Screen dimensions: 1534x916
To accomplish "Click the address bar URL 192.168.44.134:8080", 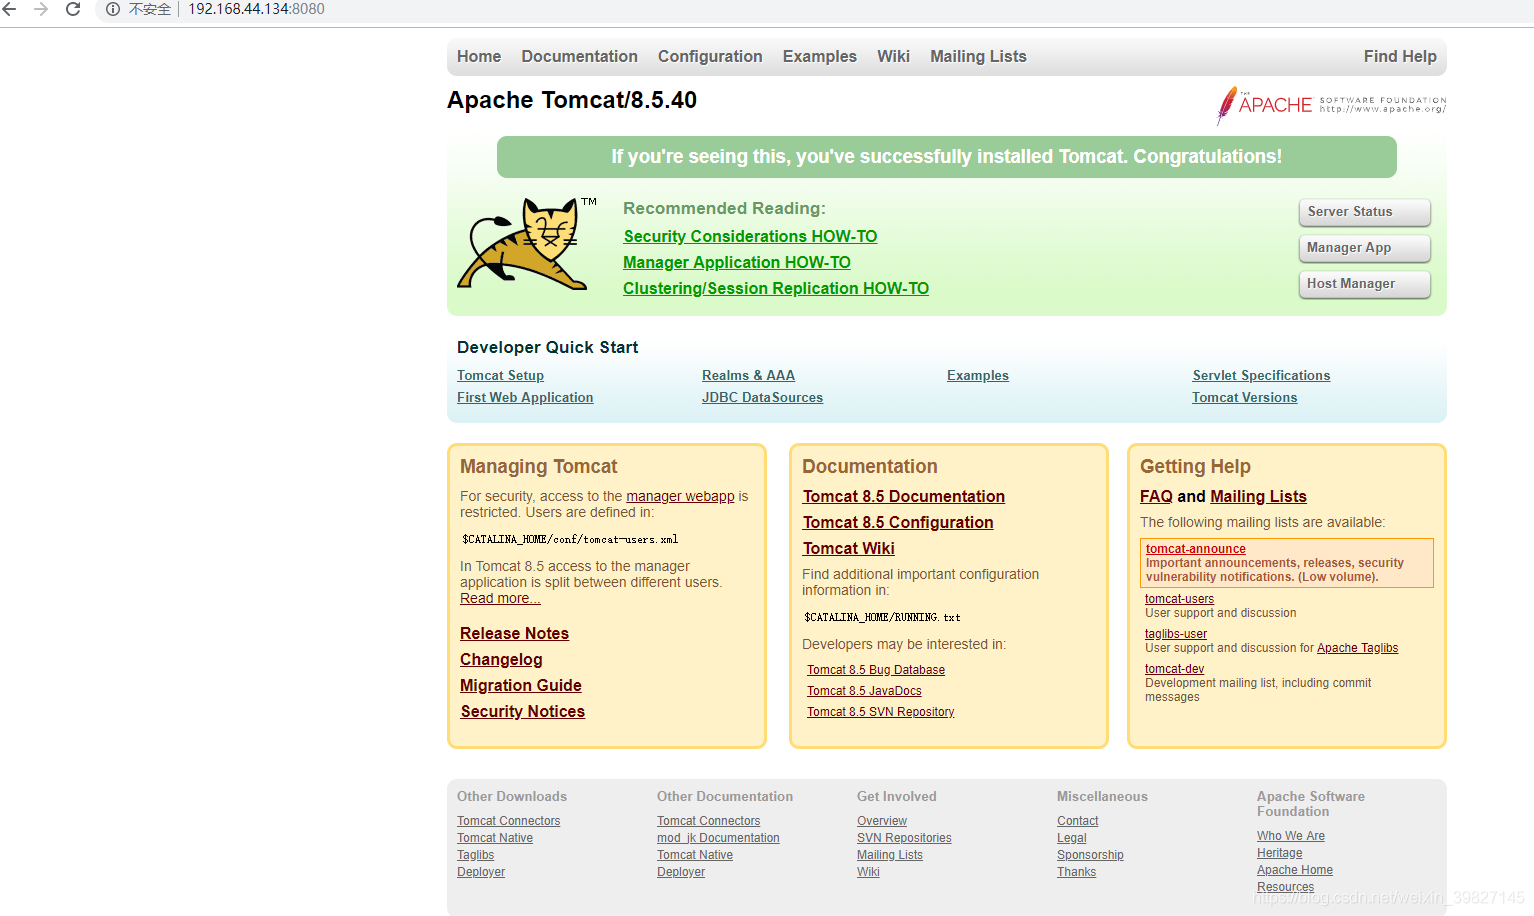I will (x=257, y=9).
